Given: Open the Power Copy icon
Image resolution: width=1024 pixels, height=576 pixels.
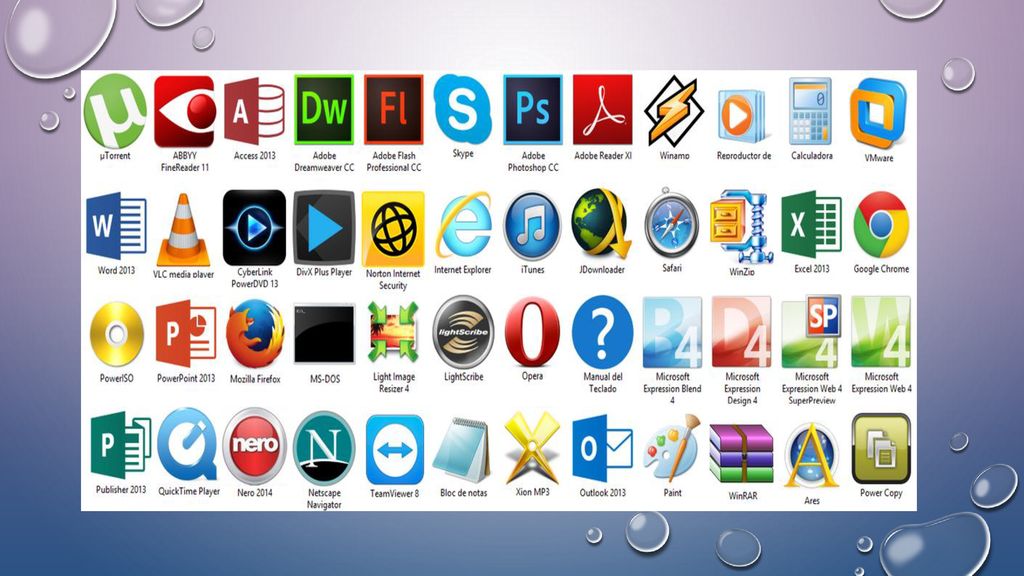Looking at the screenshot, I should 881,448.
